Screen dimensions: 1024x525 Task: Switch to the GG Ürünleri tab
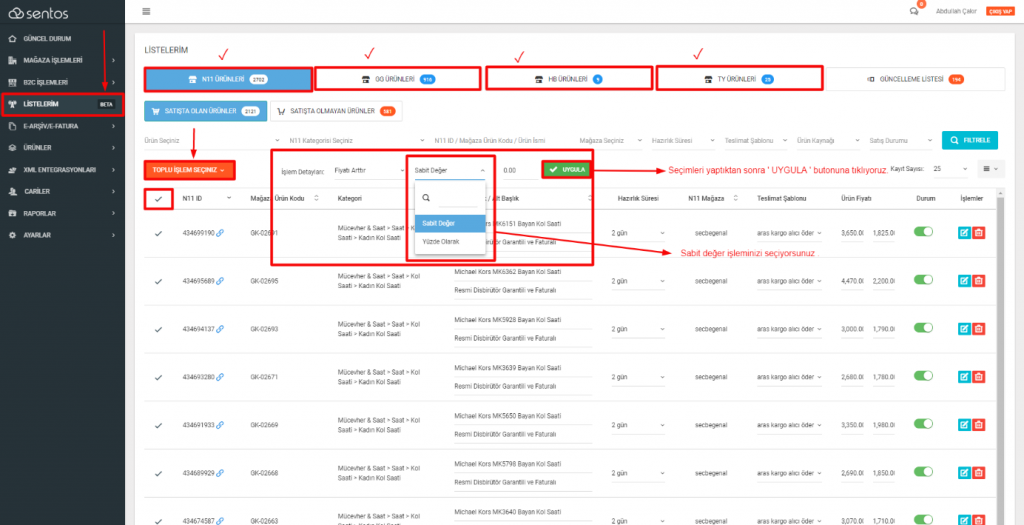click(397, 79)
